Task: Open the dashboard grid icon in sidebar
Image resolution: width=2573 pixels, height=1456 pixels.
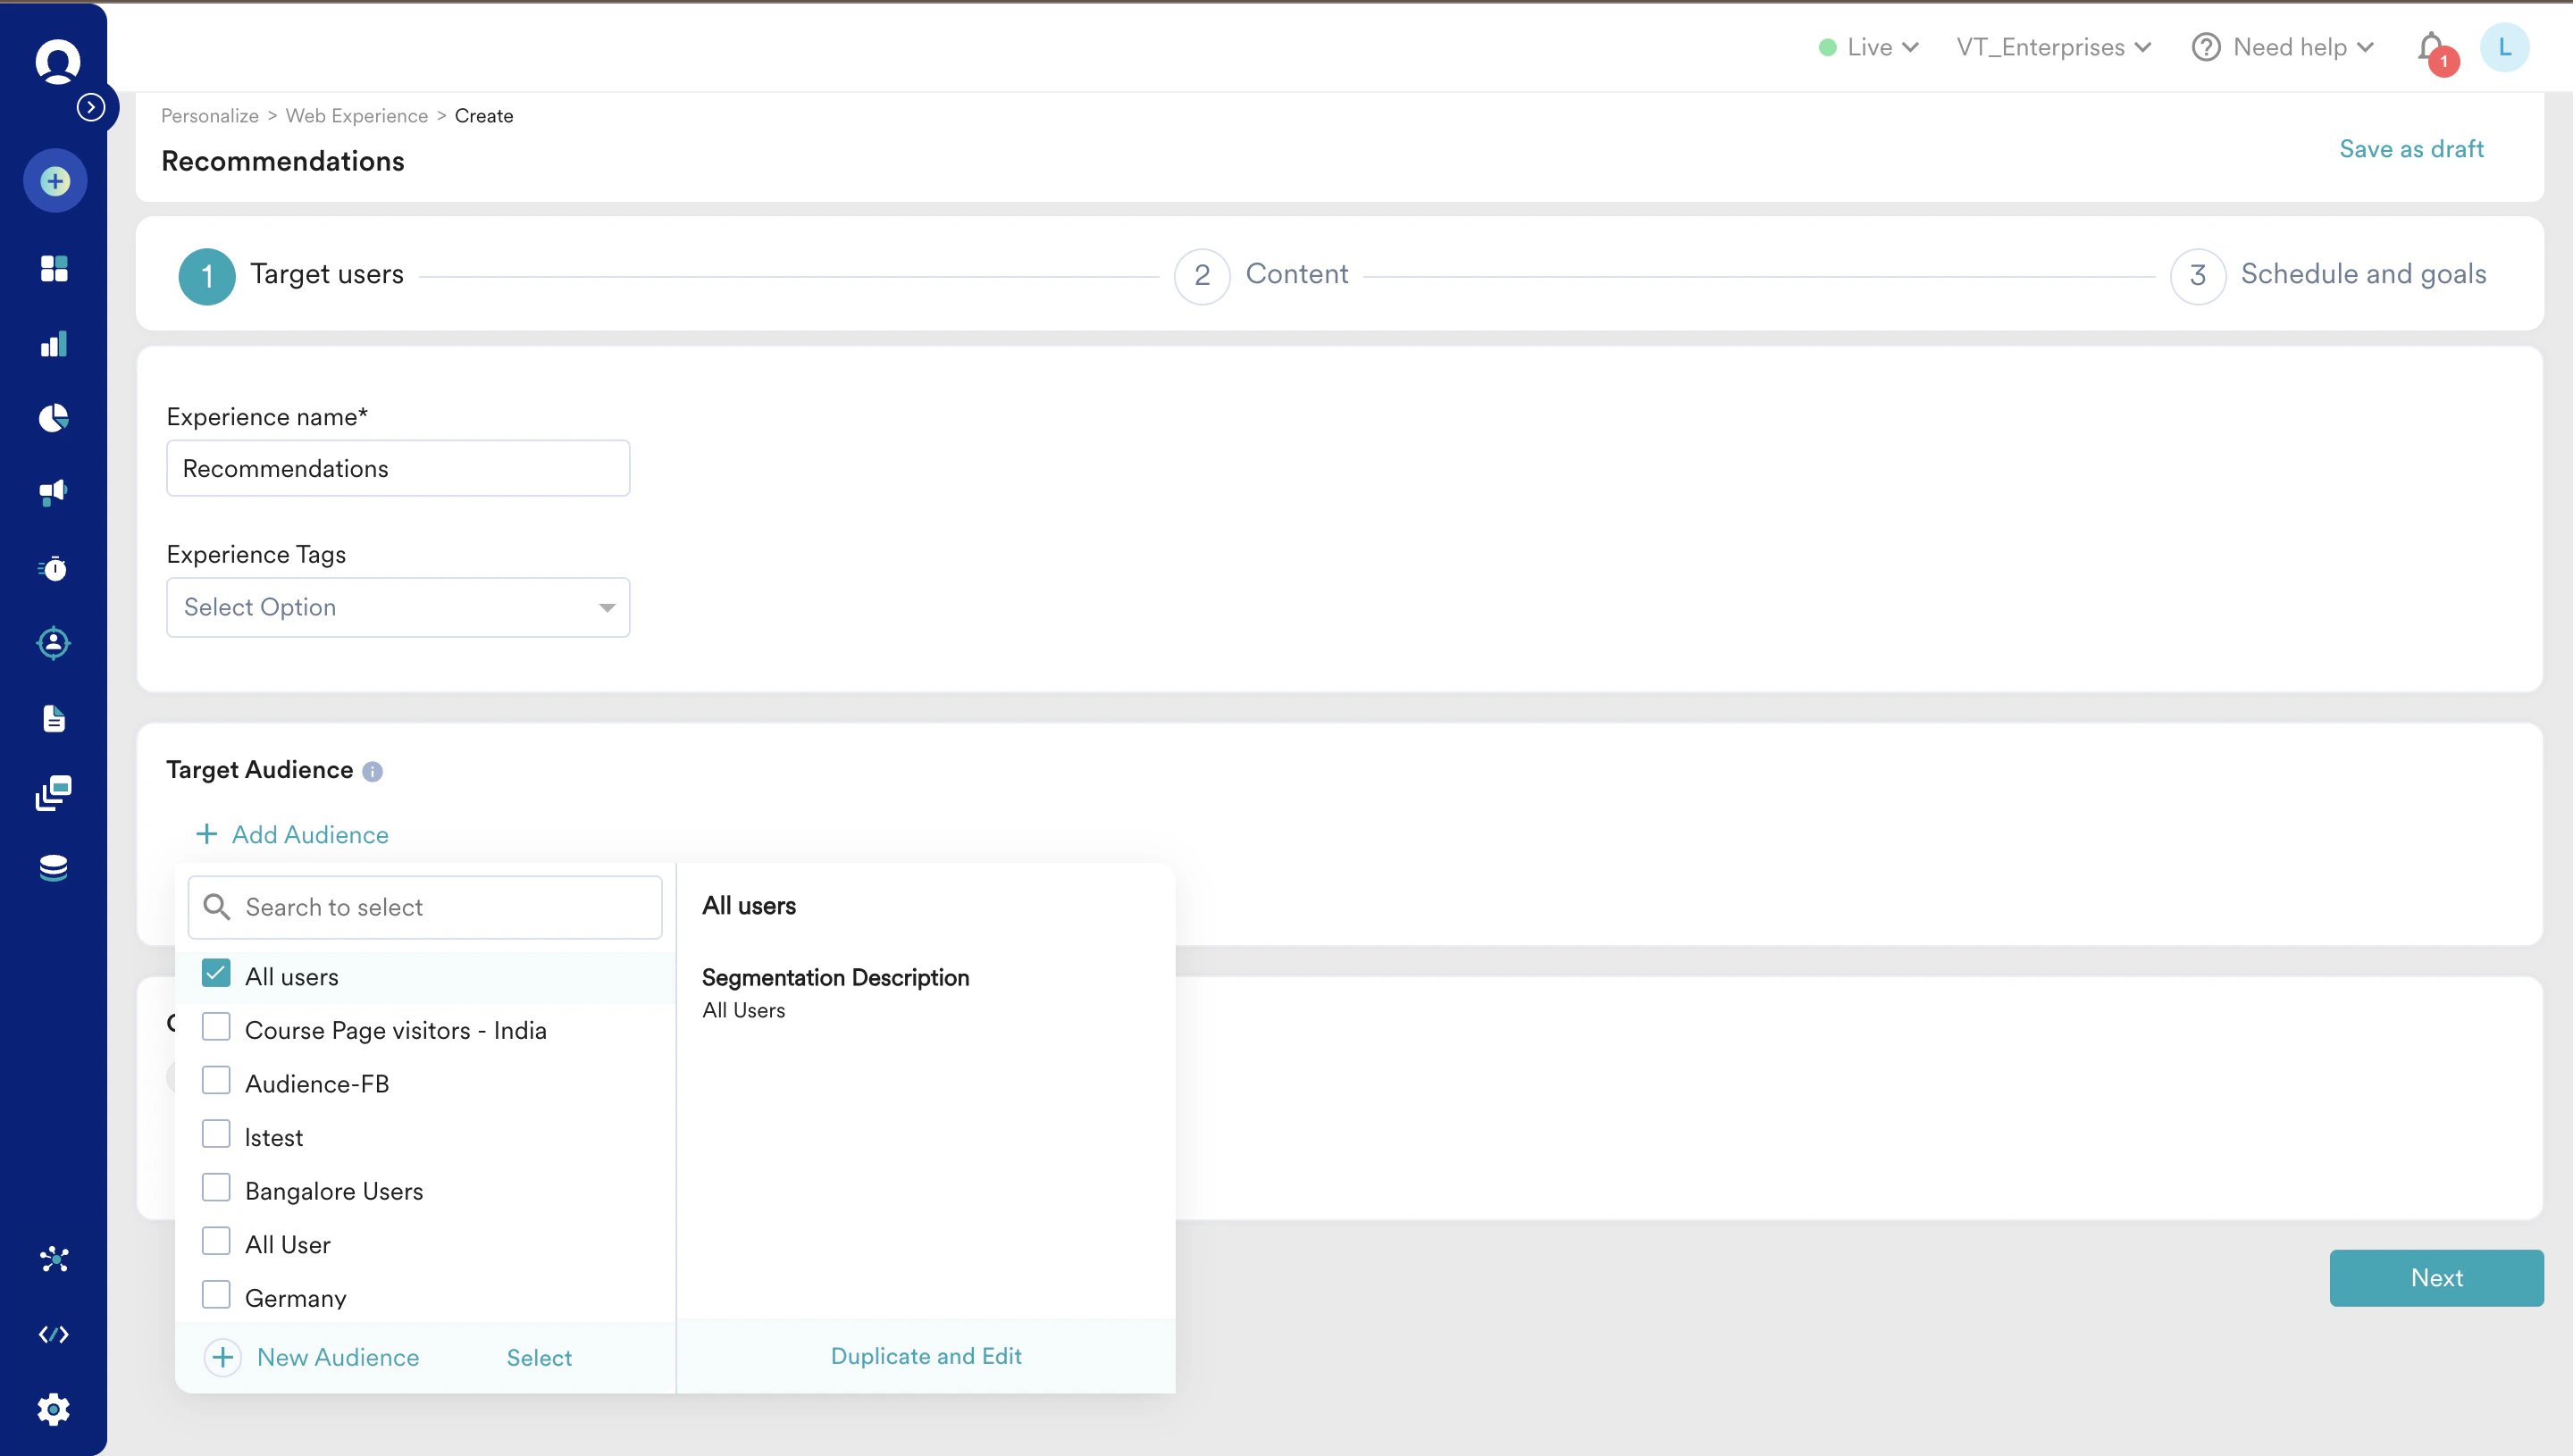Action: pos(54,268)
